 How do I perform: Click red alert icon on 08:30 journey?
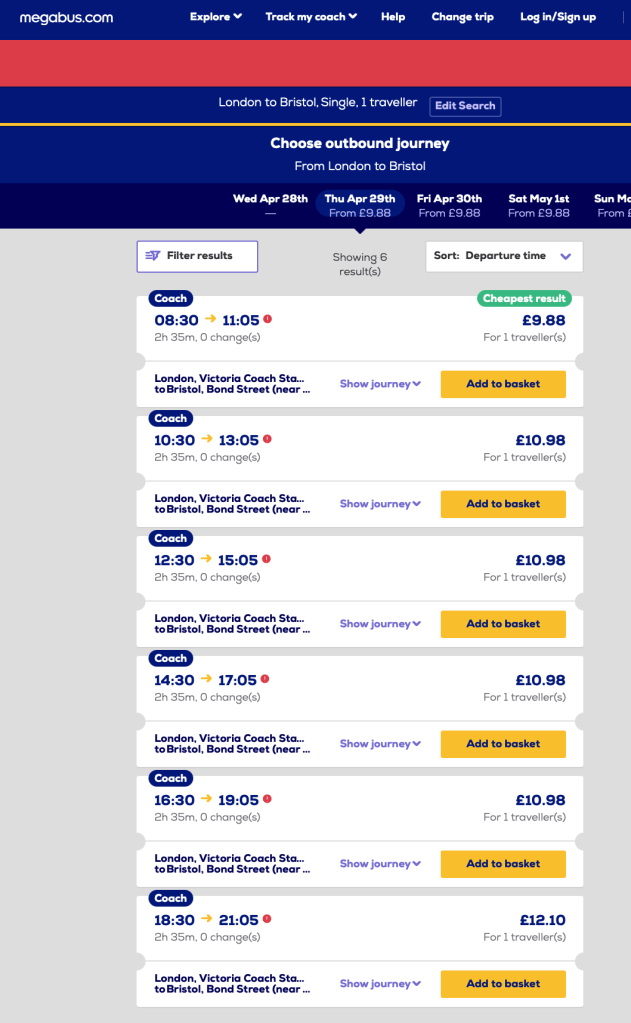(x=268, y=320)
